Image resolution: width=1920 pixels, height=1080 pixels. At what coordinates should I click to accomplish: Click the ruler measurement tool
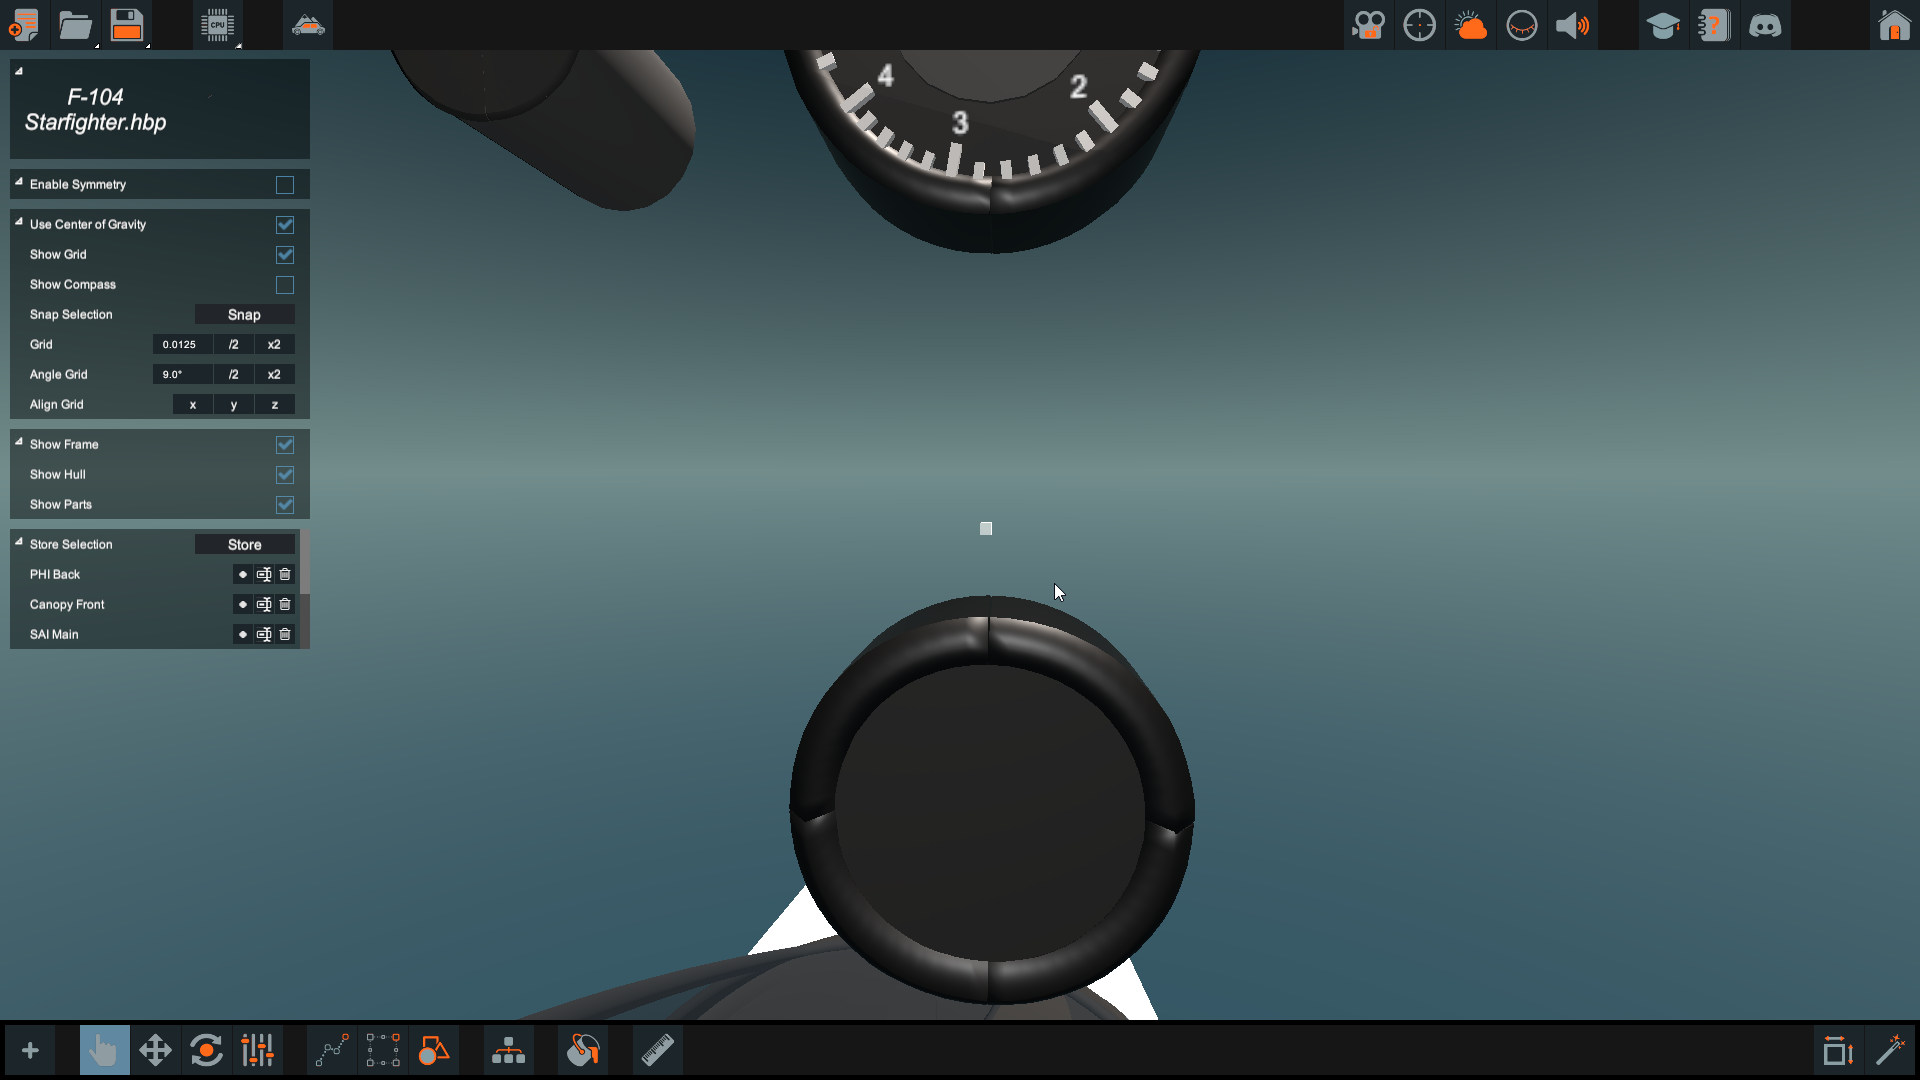coord(657,1051)
